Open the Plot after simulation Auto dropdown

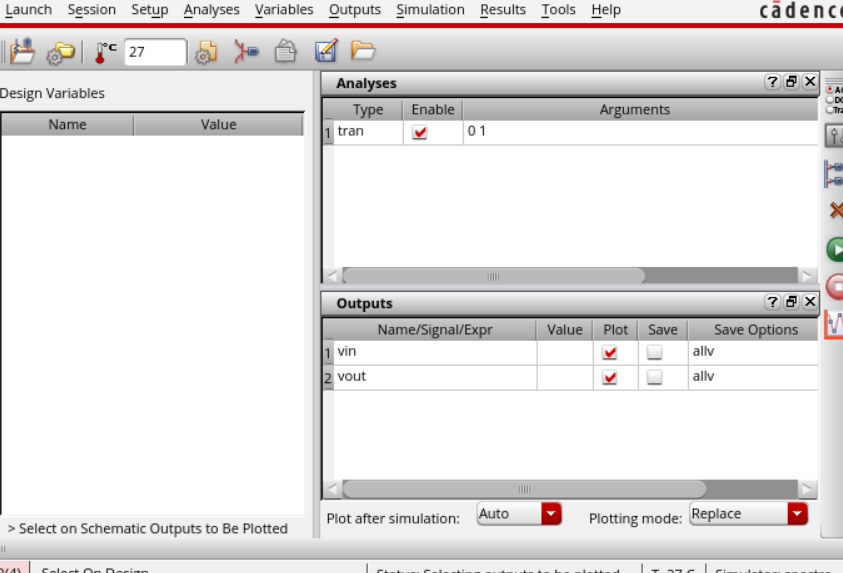tap(519, 514)
